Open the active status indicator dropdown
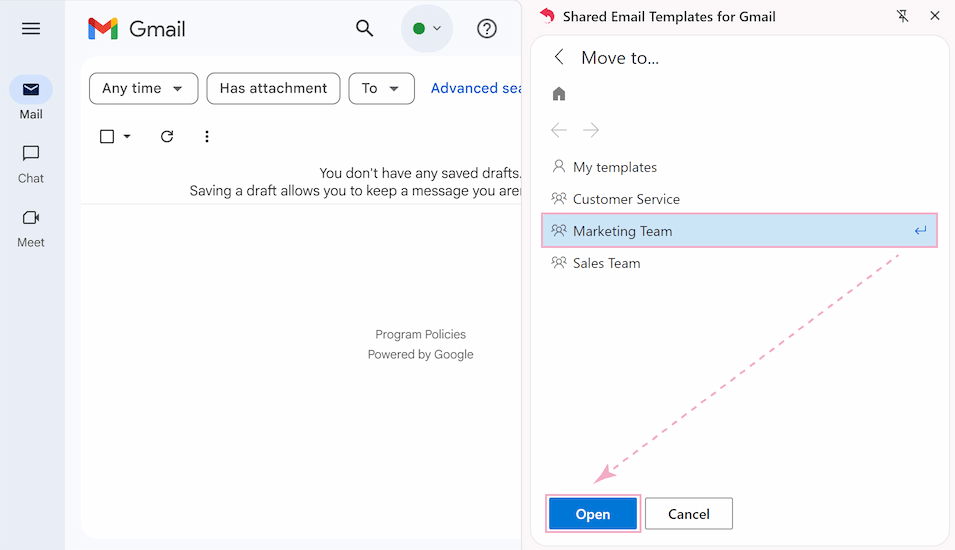Image resolution: width=955 pixels, height=550 pixels. click(x=427, y=29)
